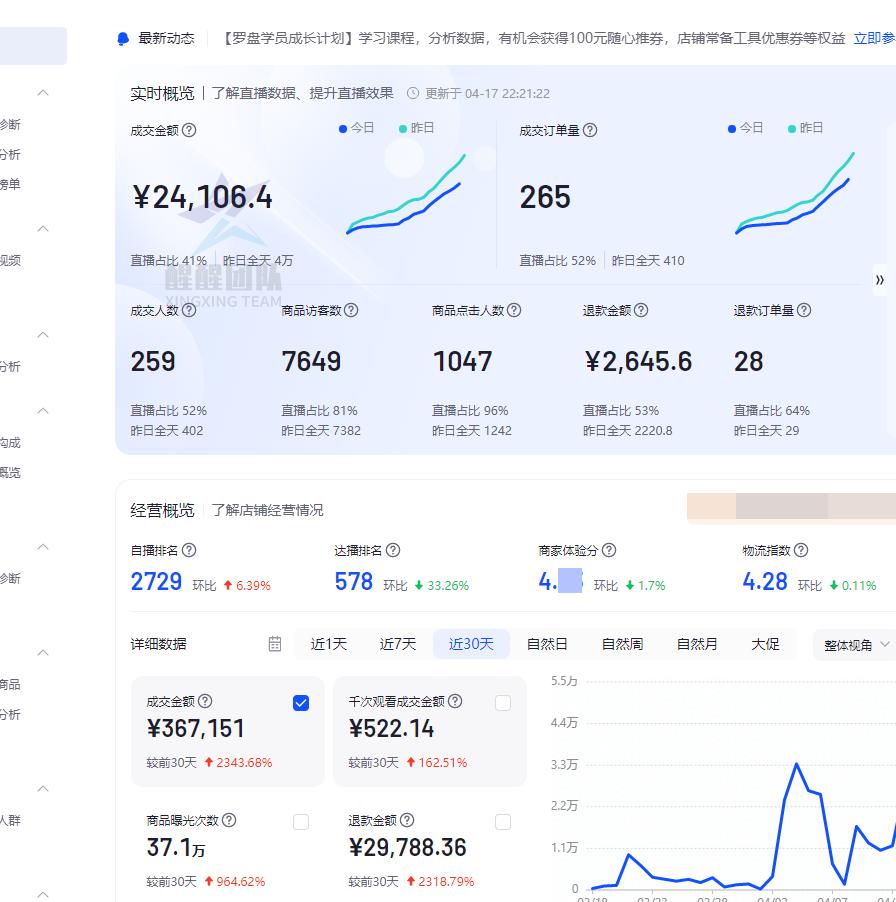
Task: Click the 最新动态 bell icon
Action: [122, 39]
